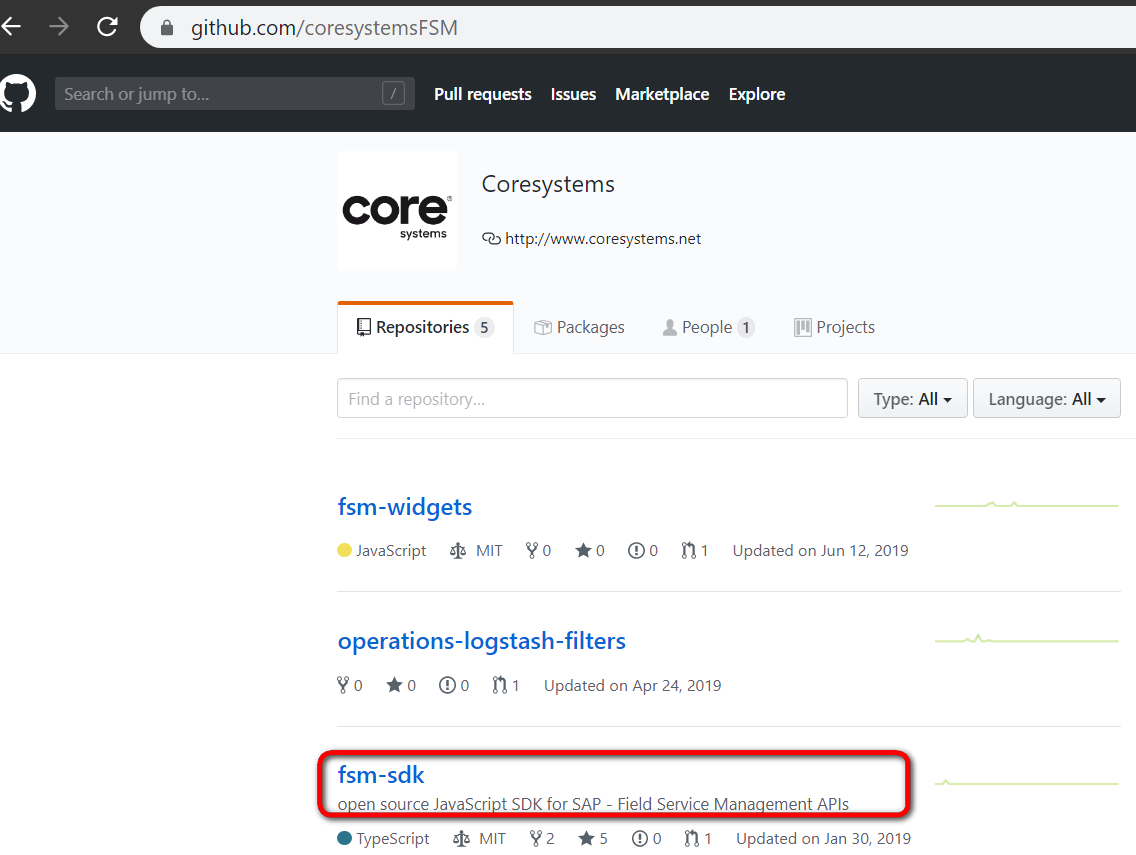This screenshot has width=1136, height=855.
Task: Click 'Updated on Jun 12, 2019' text
Action: (820, 551)
